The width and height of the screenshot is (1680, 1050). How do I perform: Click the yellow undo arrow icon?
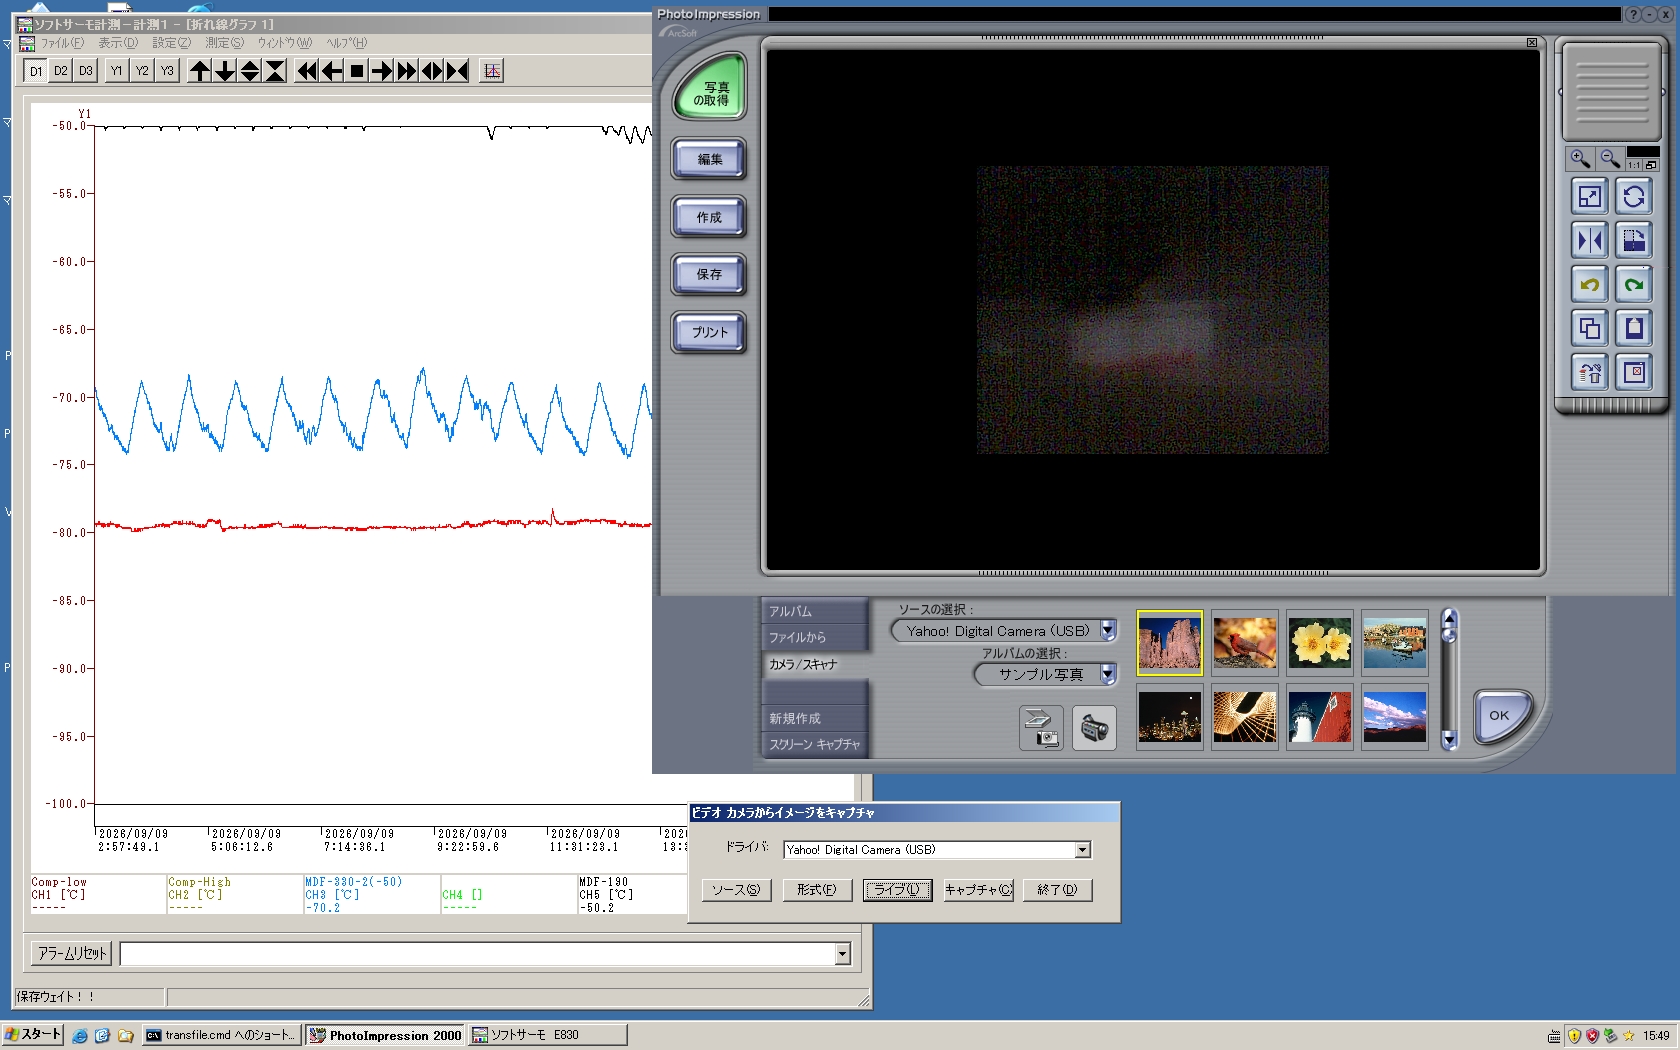coord(1589,285)
